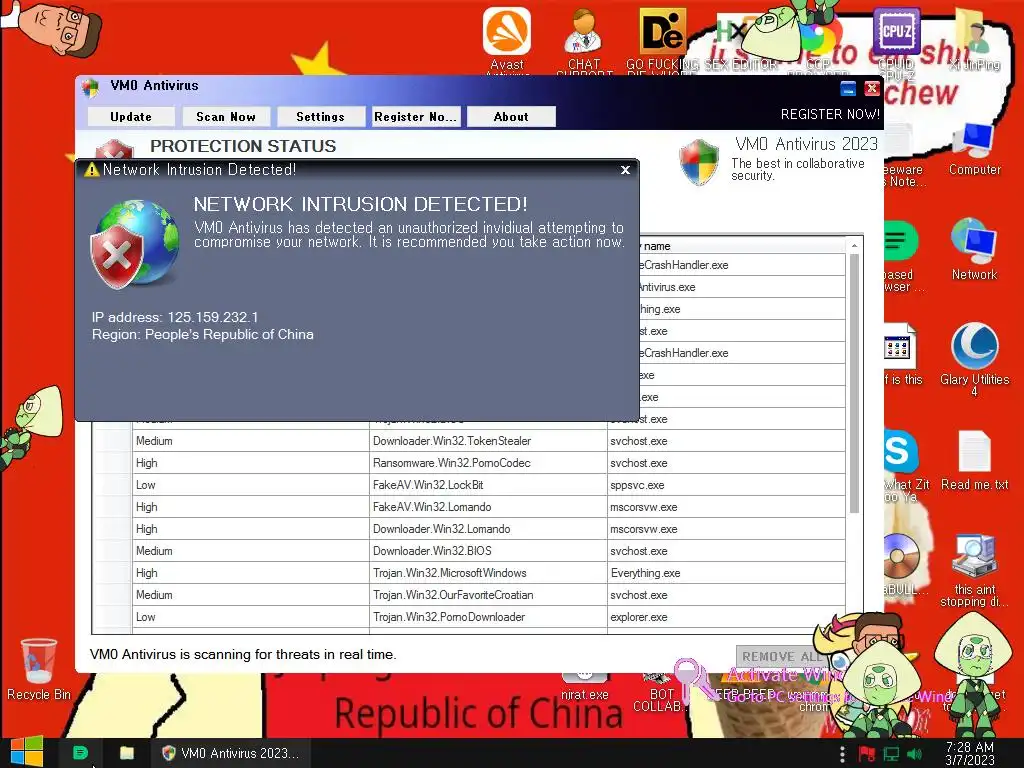Select the Downloader.Win32.TokenStealer threat entry
Screen dimensions: 1024x768
click(488, 441)
